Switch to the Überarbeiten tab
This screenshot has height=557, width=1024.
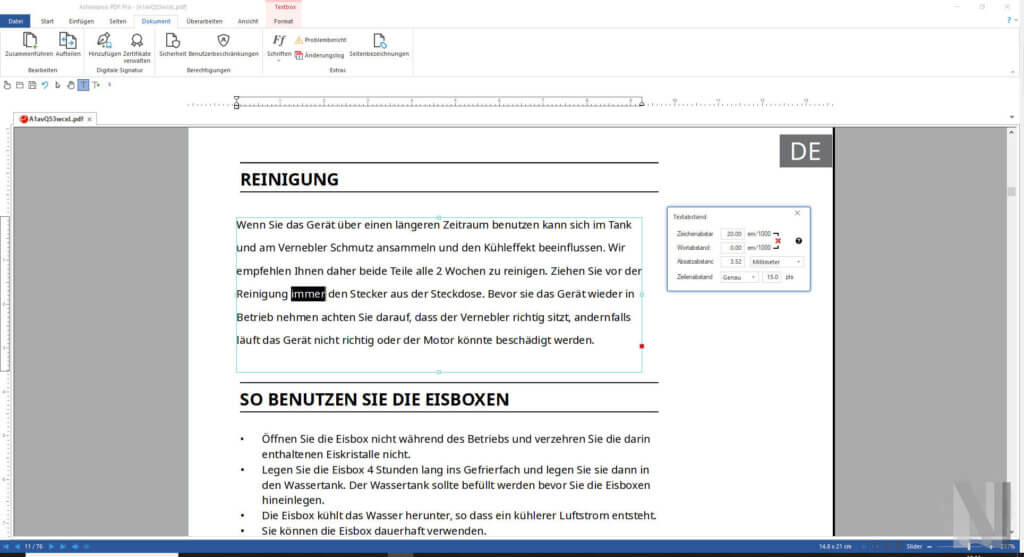tap(204, 21)
